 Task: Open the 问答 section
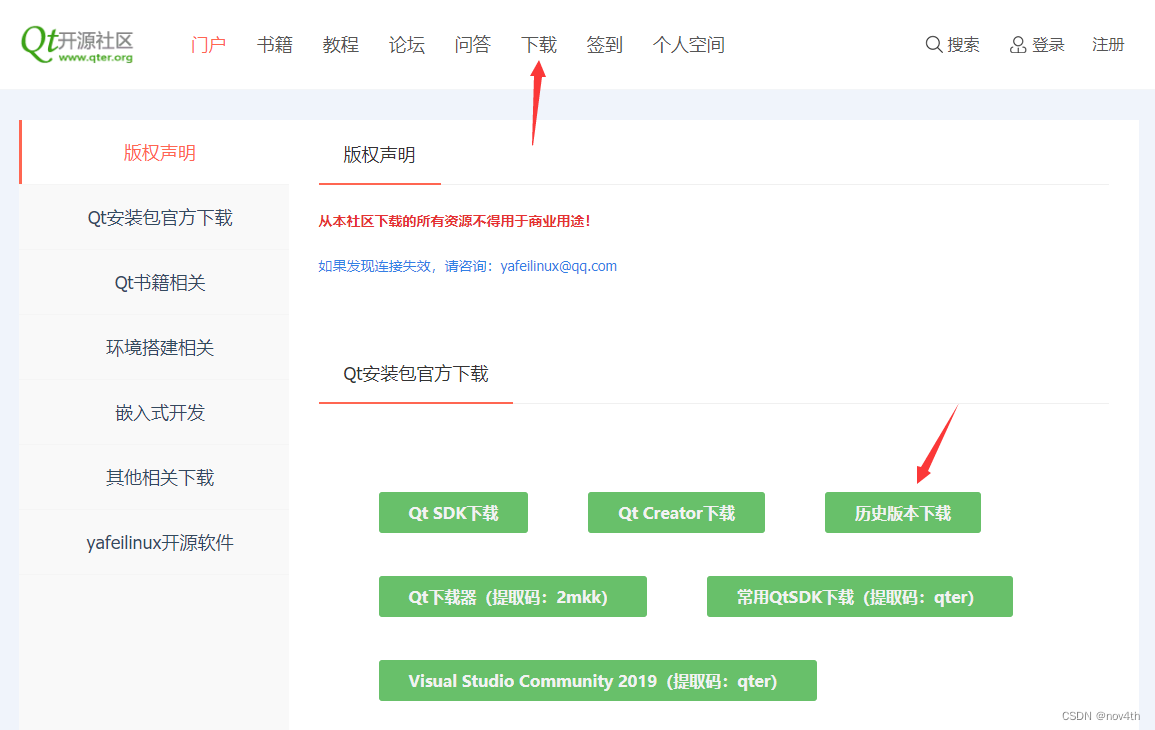click(x=472, y=44)
